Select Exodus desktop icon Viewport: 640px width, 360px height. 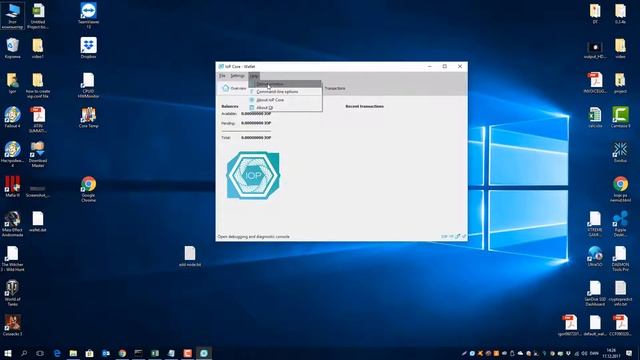620,152
